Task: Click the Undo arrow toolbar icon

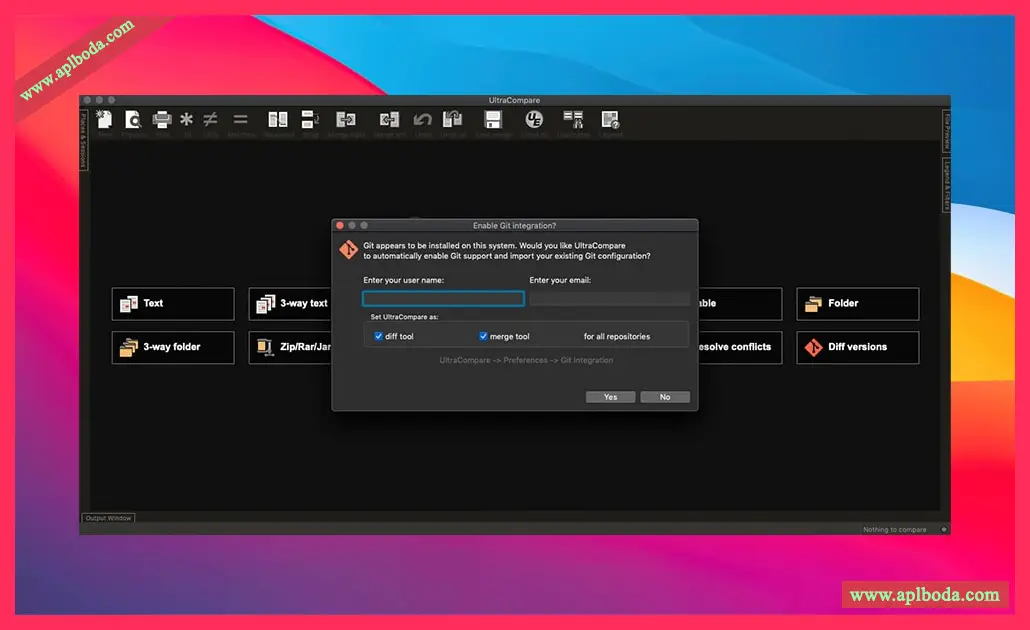Action: coord(422,120)
